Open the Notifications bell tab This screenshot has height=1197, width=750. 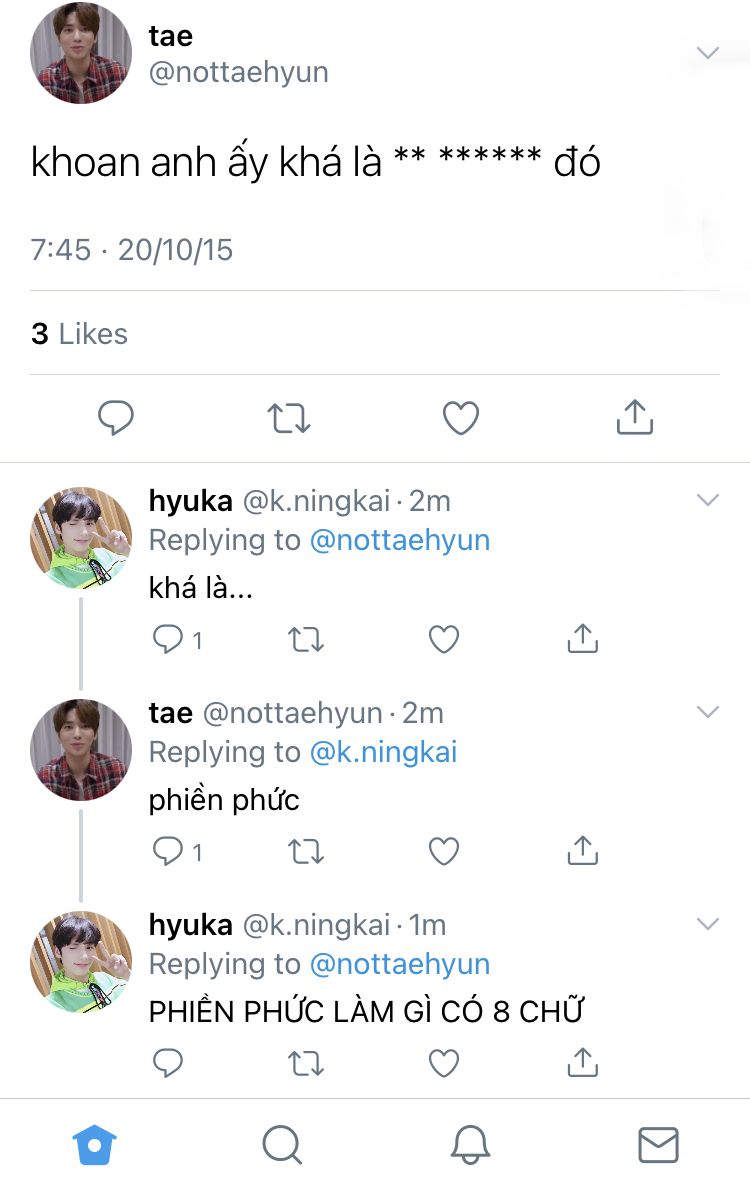click(470, 1145)
